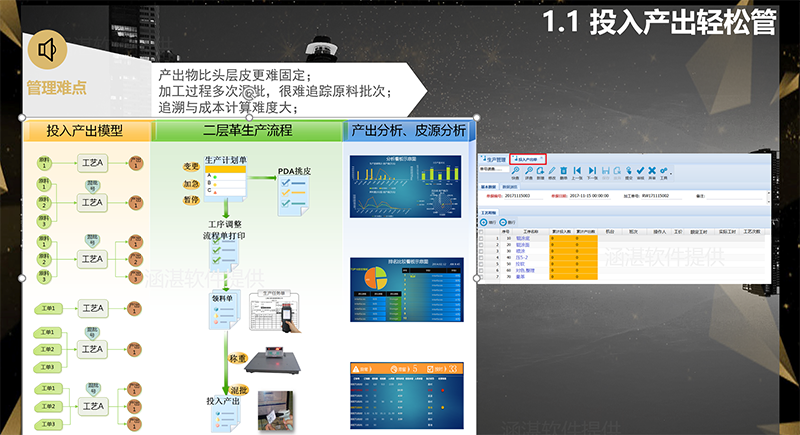Click the 上一张 previous record icon

(x=578, y=172)
